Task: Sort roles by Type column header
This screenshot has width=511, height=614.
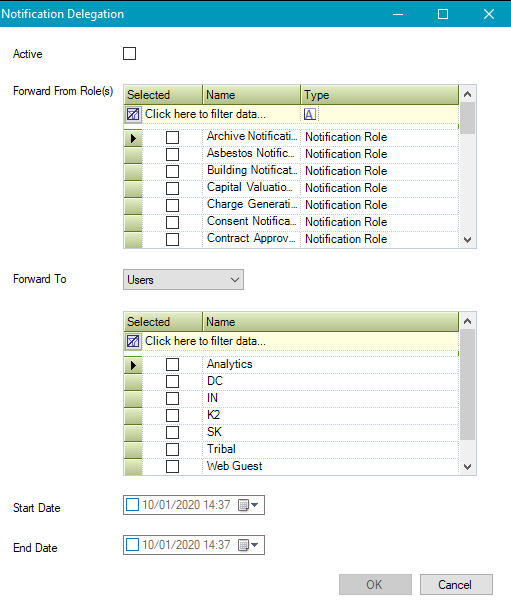Action: (x=379, y=95)
